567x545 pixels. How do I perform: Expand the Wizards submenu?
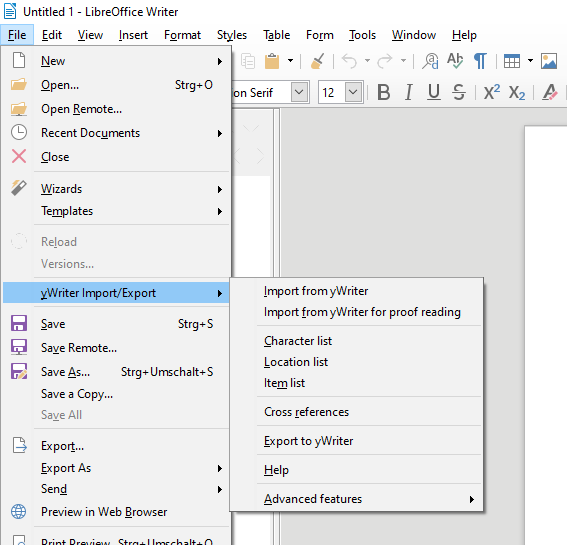click(x=219, y=189)
